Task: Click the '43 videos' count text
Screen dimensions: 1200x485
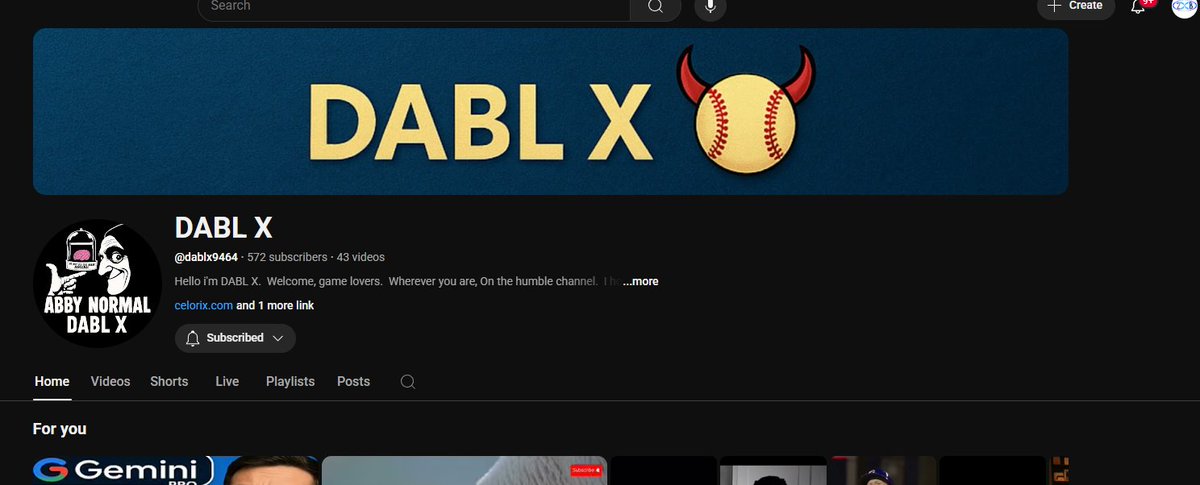Action: (361, 257)
